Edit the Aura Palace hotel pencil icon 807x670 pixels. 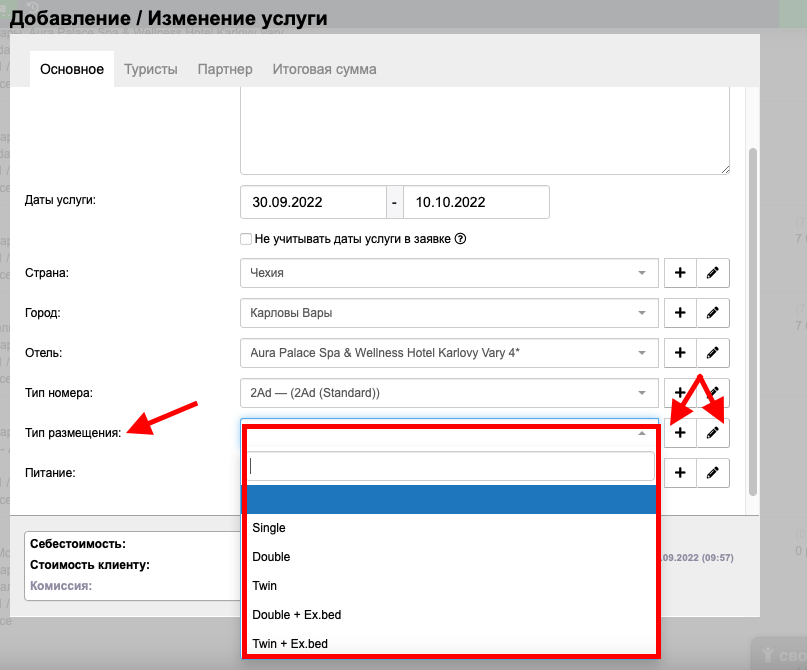point(713,353)
